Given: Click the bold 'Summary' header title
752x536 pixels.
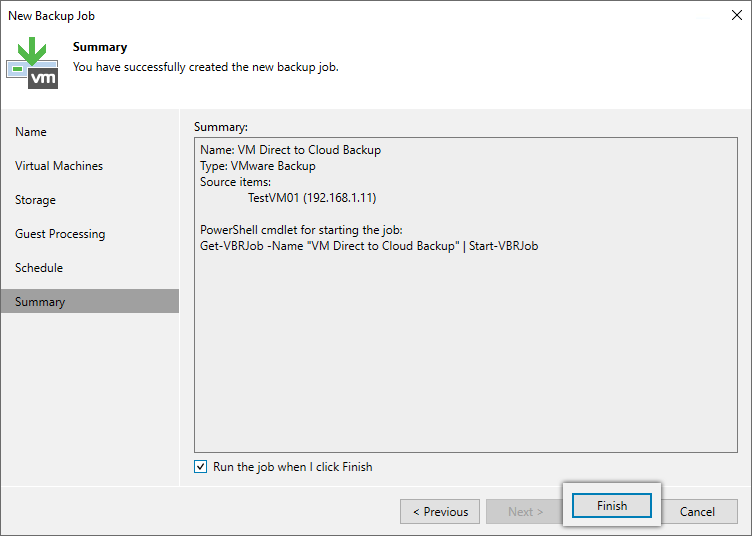Looking at the screenshot, I should tap(100, 47).
